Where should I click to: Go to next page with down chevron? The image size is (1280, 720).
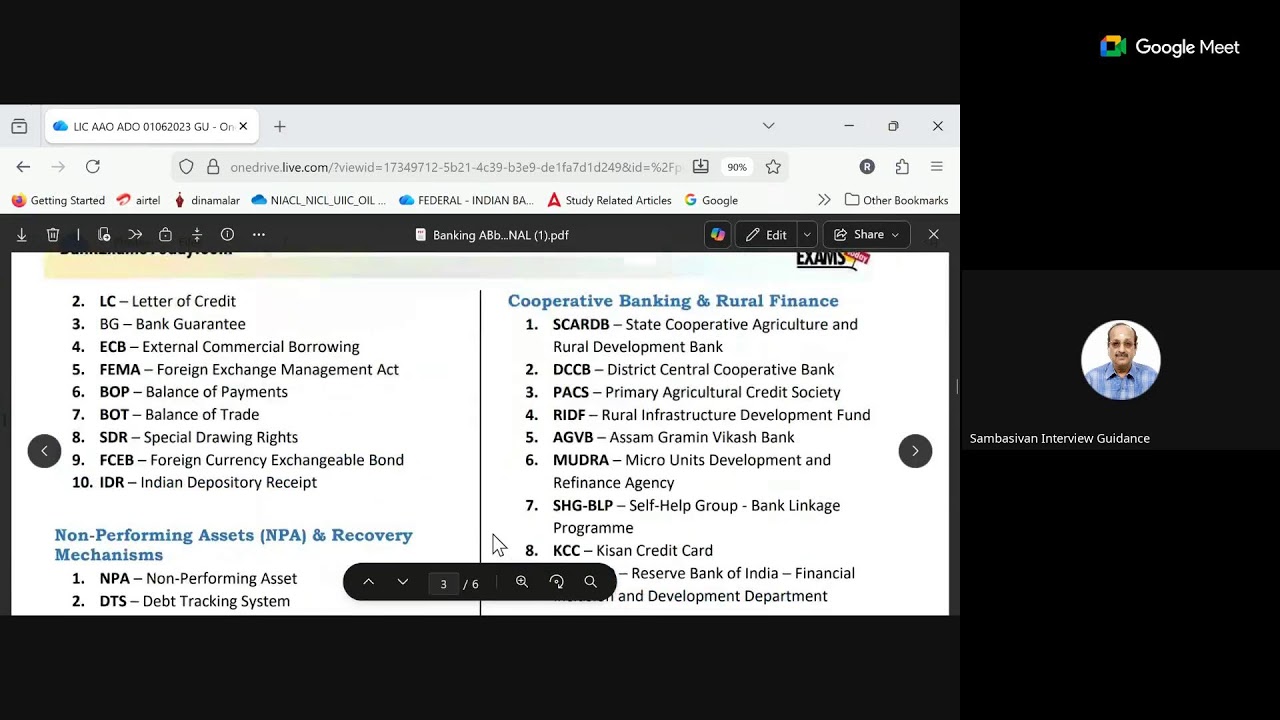point(403,582)
